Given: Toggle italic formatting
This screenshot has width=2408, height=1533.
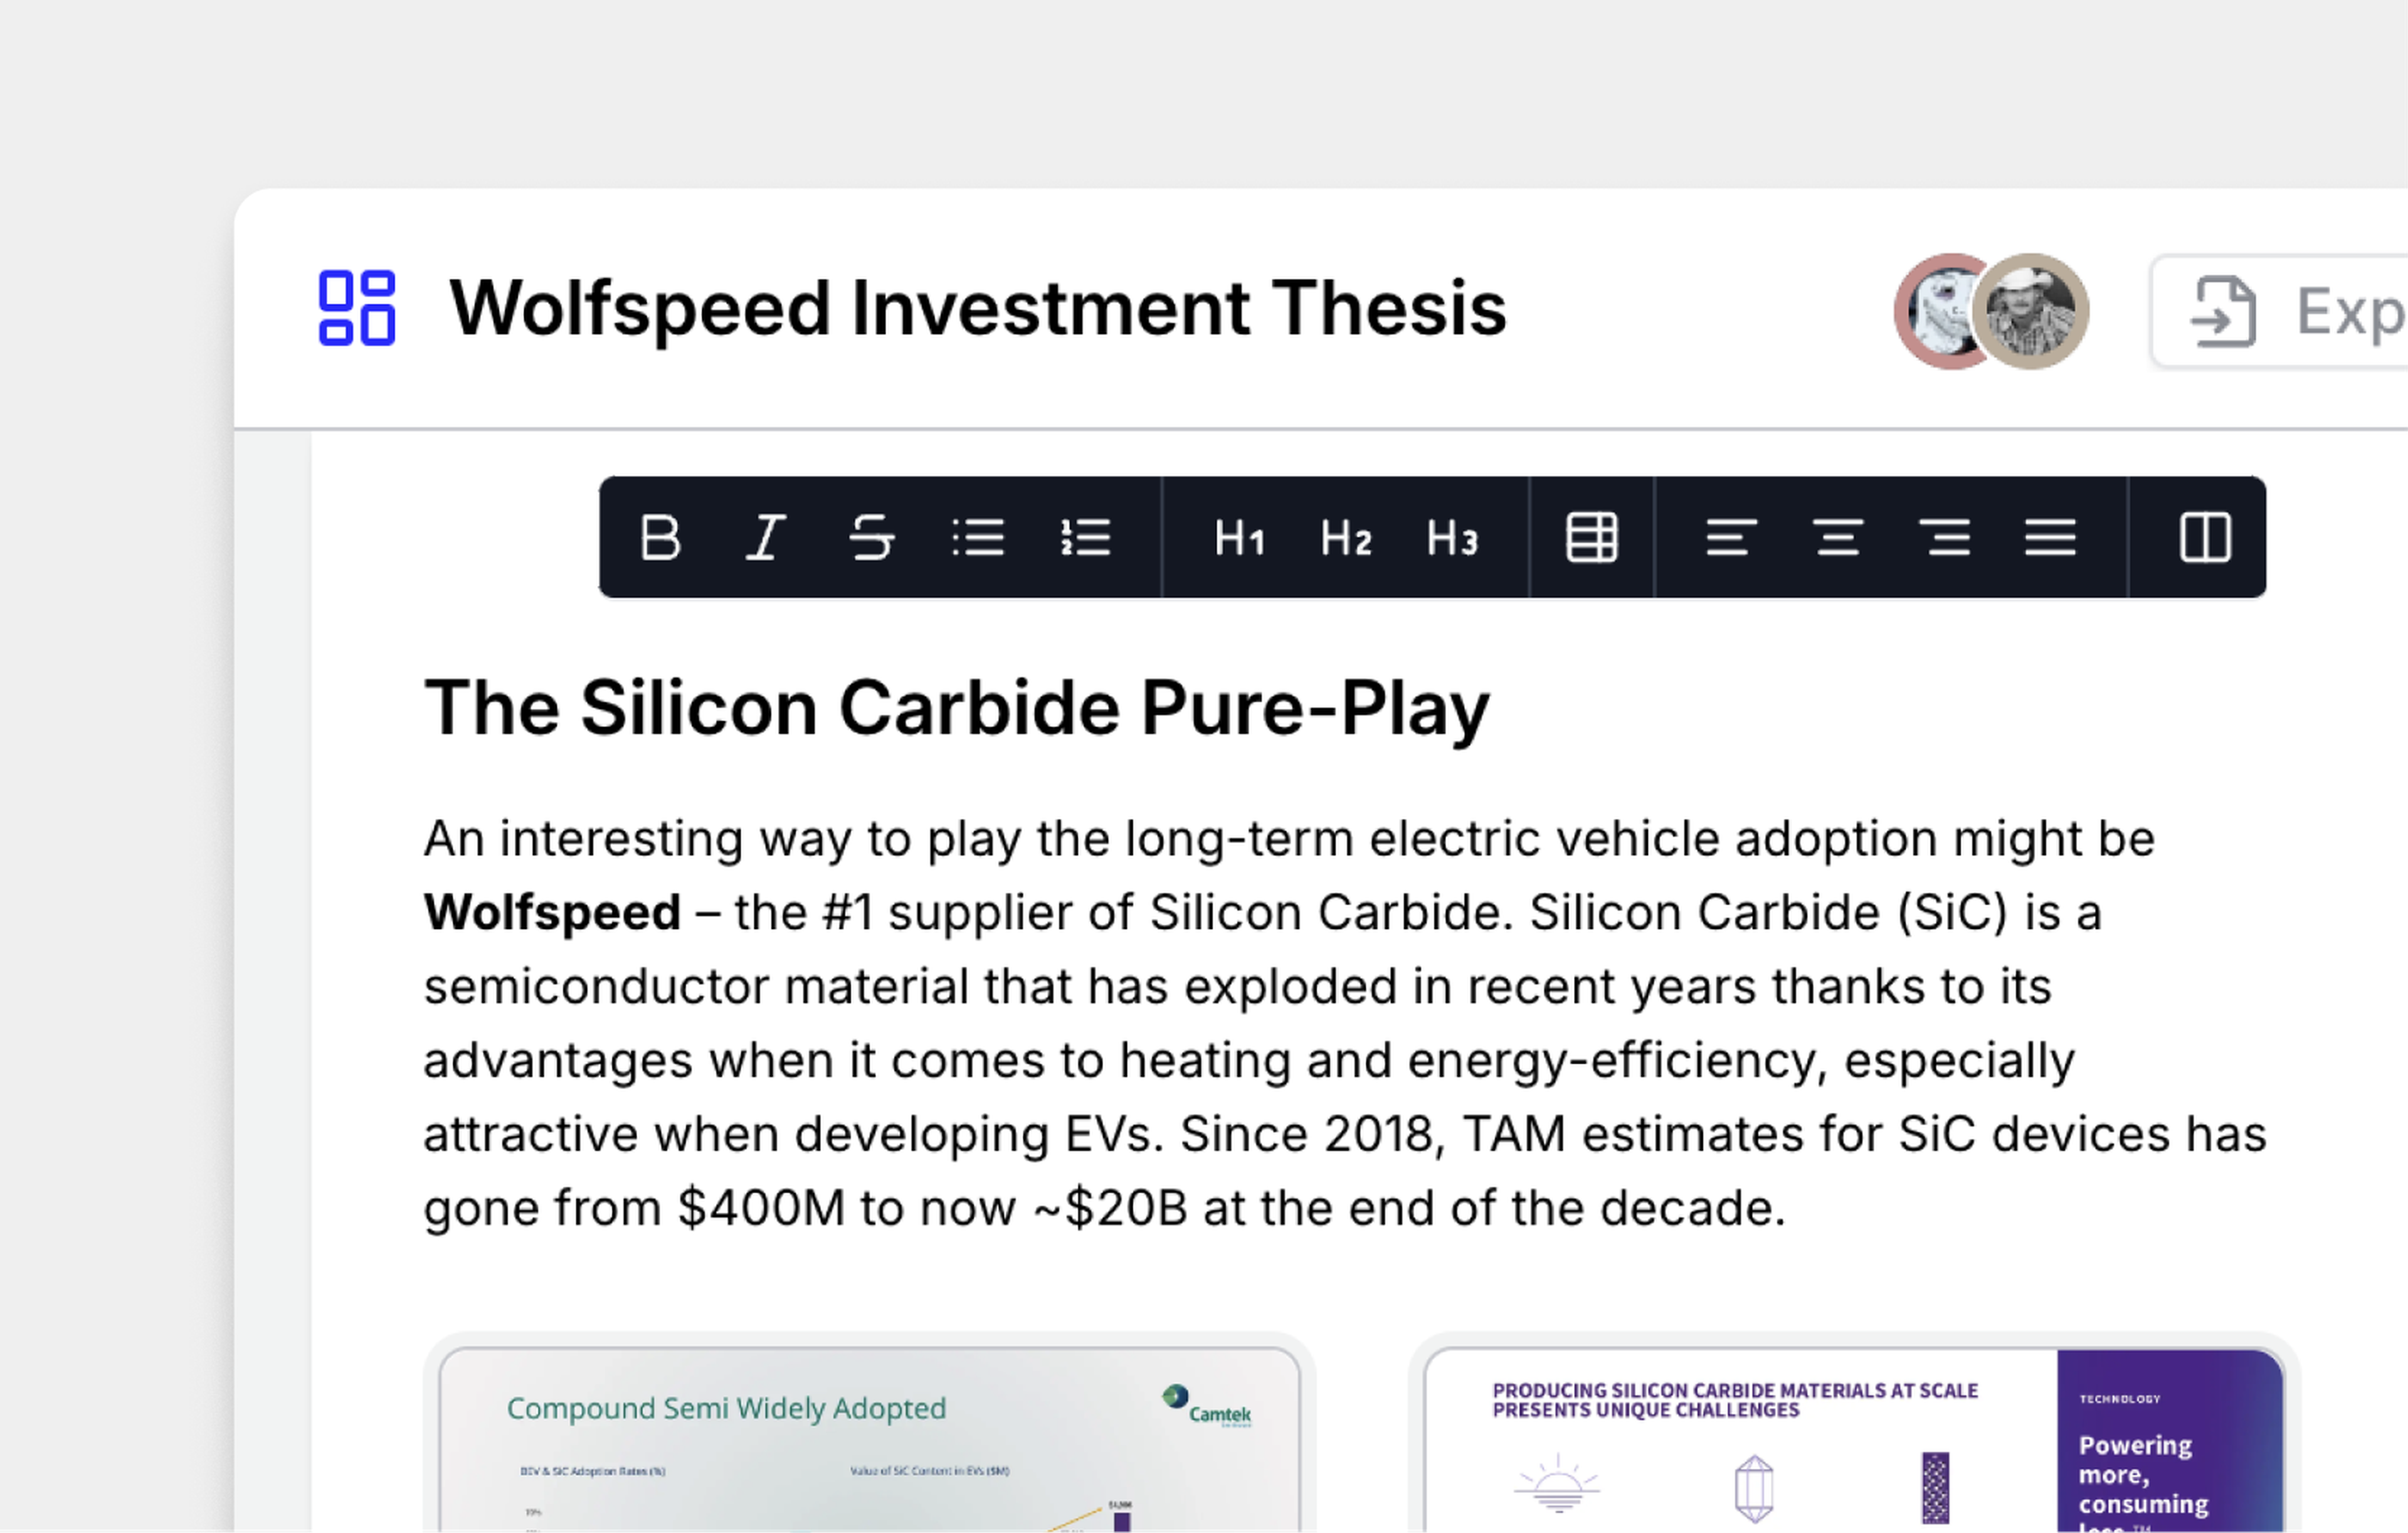Looking at the screenshot, I should (x=766, y=538).
